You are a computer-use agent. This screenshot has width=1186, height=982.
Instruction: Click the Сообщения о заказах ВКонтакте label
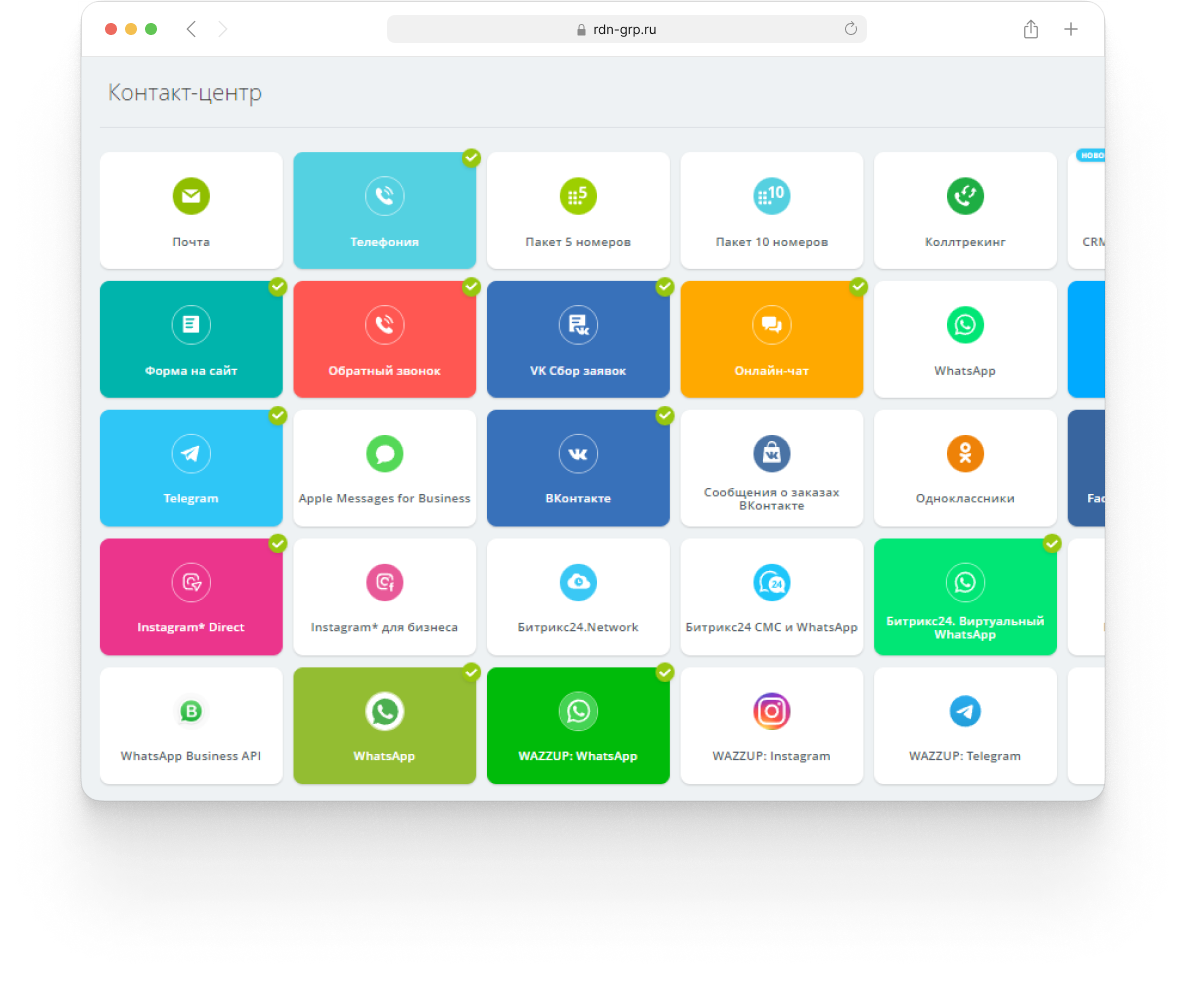(x=772, y=499)
